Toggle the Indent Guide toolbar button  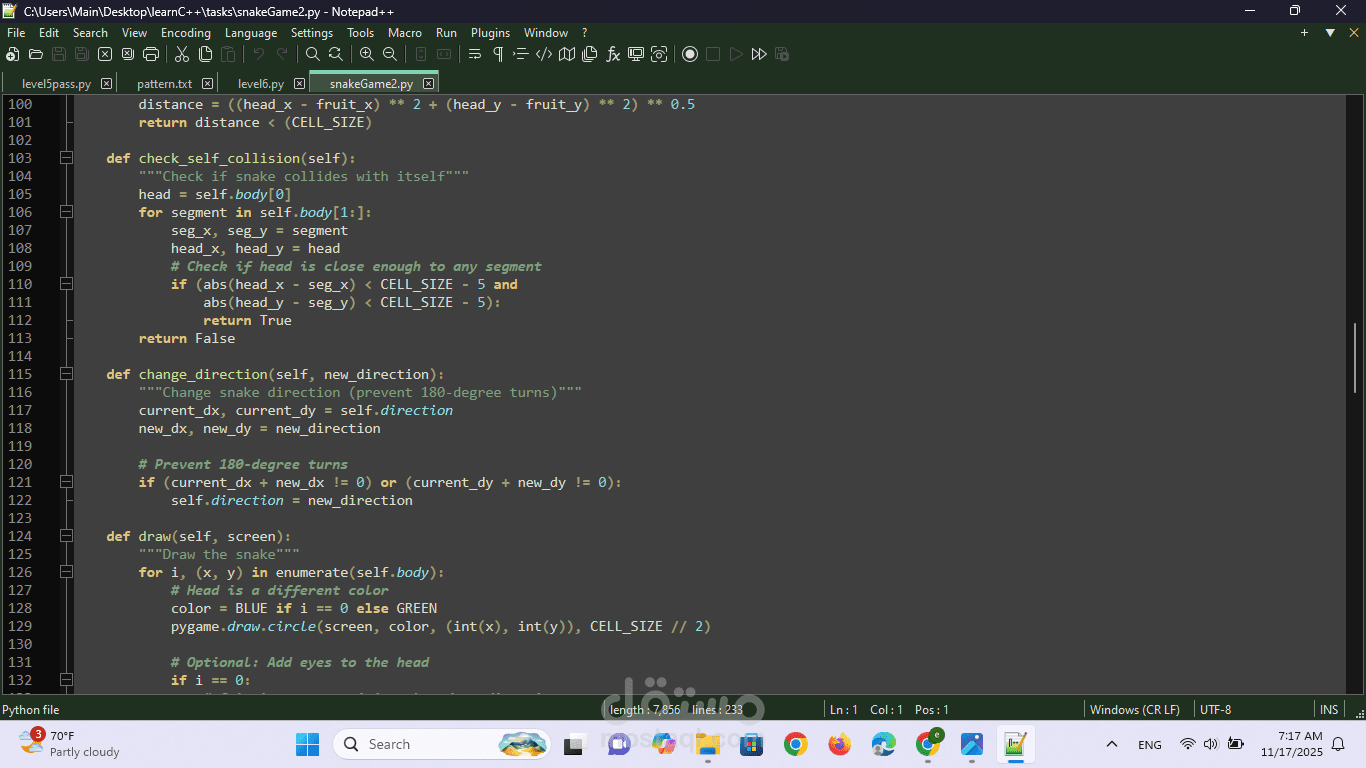[x=521, y=54]
